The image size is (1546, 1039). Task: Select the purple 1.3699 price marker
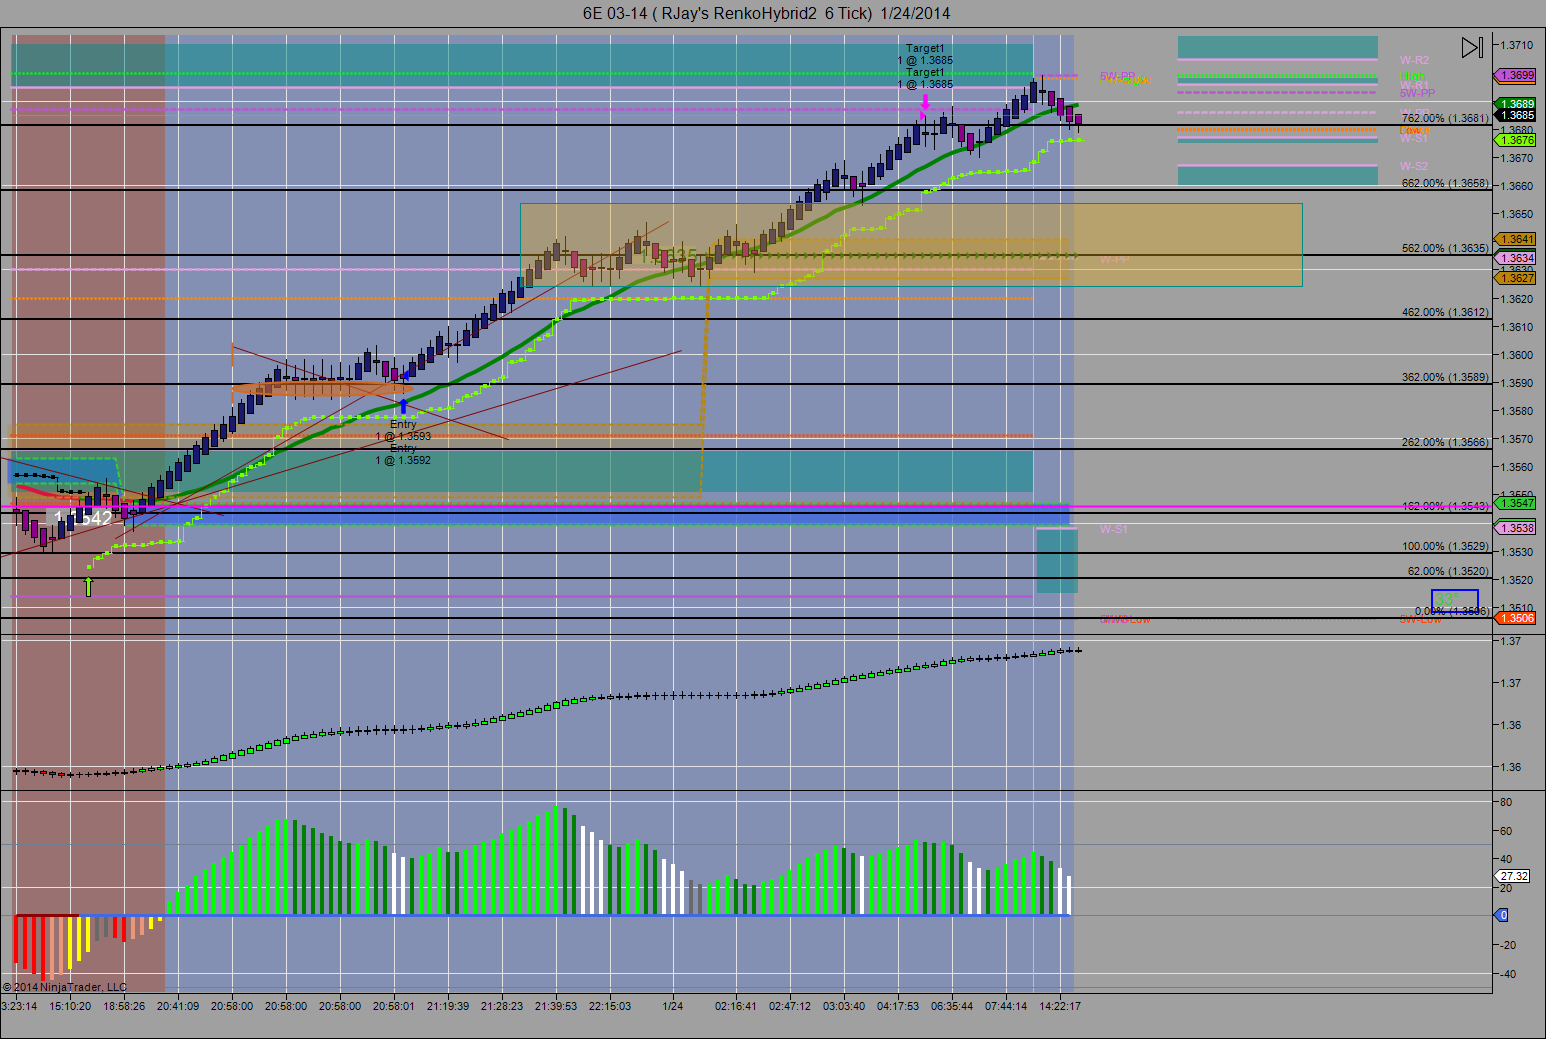point(1516,75)
